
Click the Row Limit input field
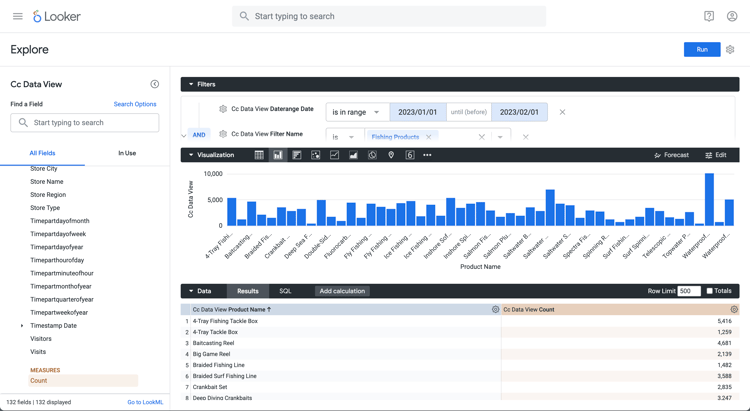tap(688, 291)
